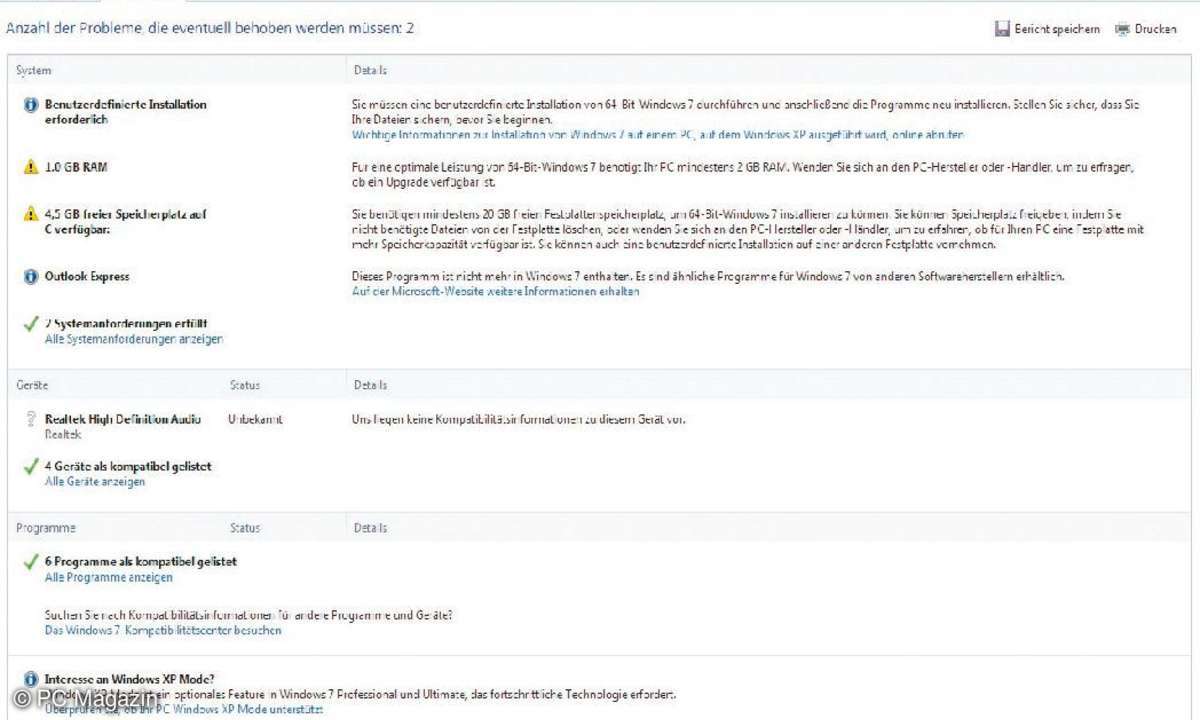1200x720 pixels.
Task: Click the Status header in the Geräte section
Action: pyautogui.click(x=245, y=385)
